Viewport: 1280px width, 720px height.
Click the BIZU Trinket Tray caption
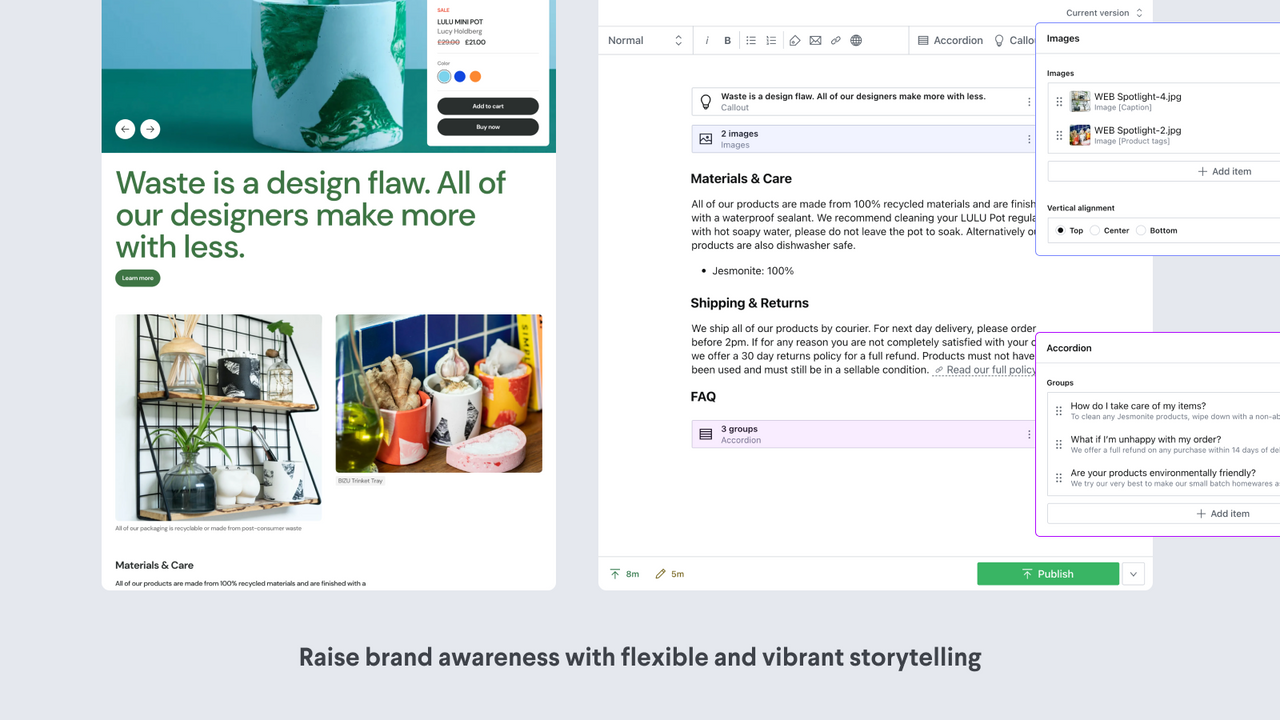tap(360, 481)
